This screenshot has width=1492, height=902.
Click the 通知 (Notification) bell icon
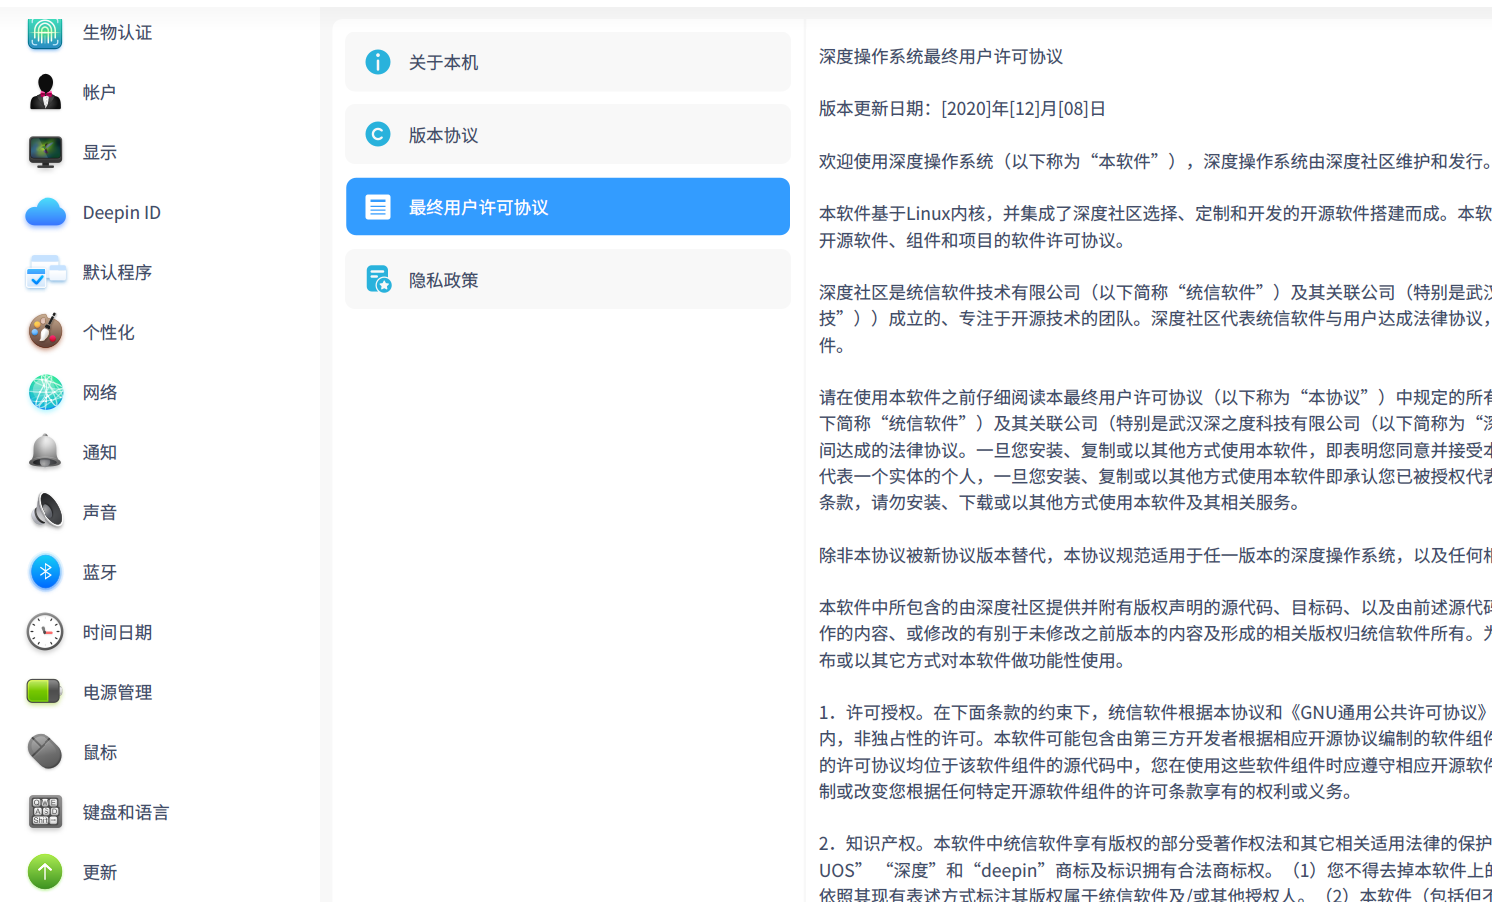tap(45, 452)
